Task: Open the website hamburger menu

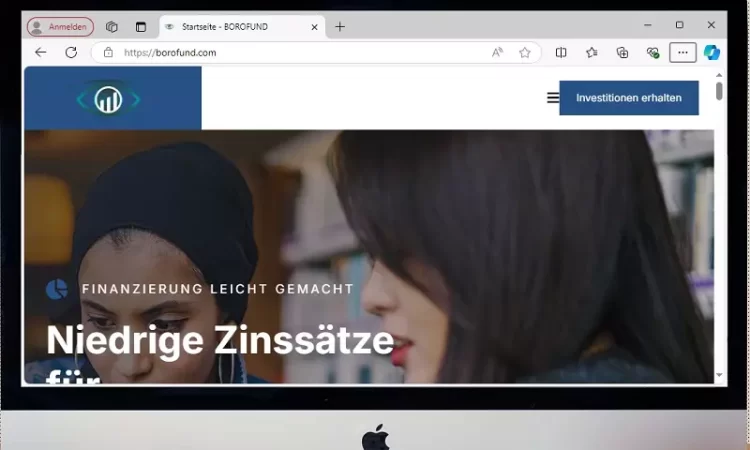Action: point(553,98)
